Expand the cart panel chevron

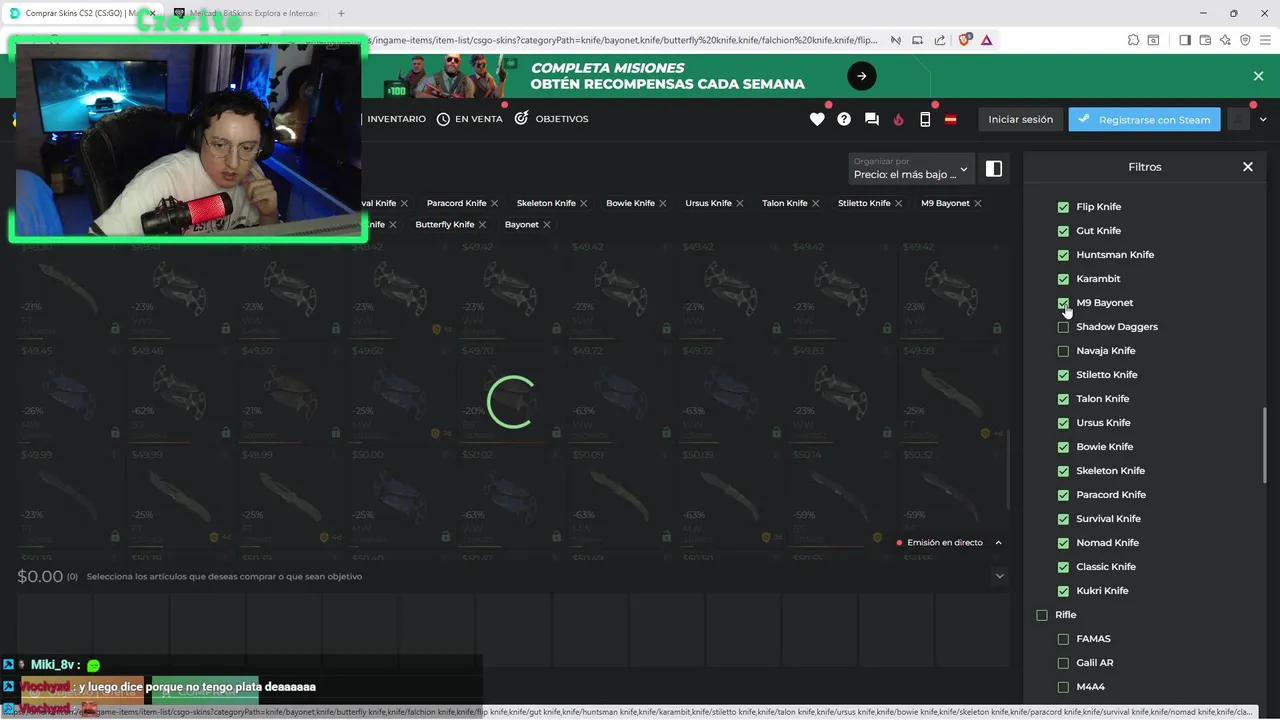999,576
